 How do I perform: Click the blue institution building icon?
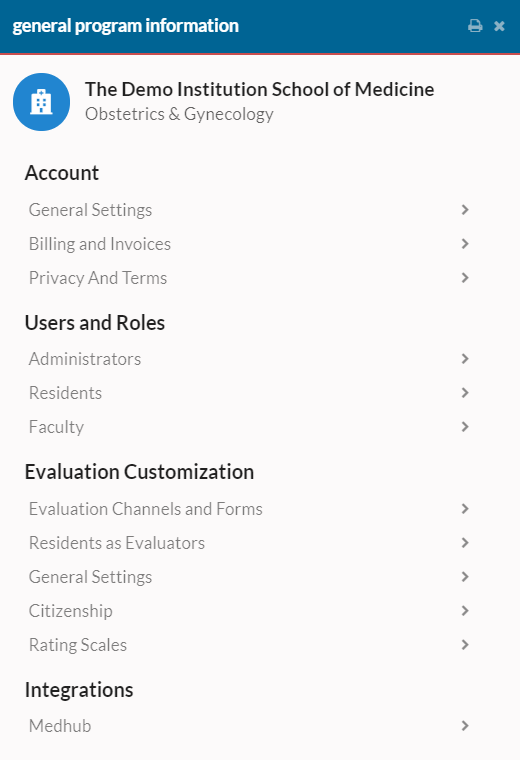[41, 102]
